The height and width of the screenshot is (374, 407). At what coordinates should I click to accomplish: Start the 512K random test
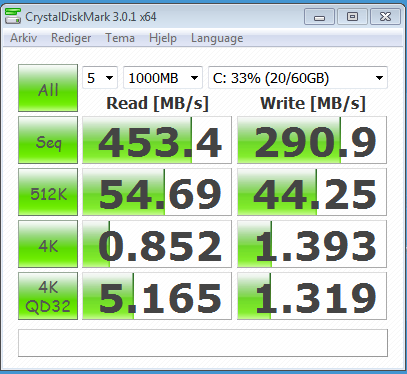(x=48, y=192)
